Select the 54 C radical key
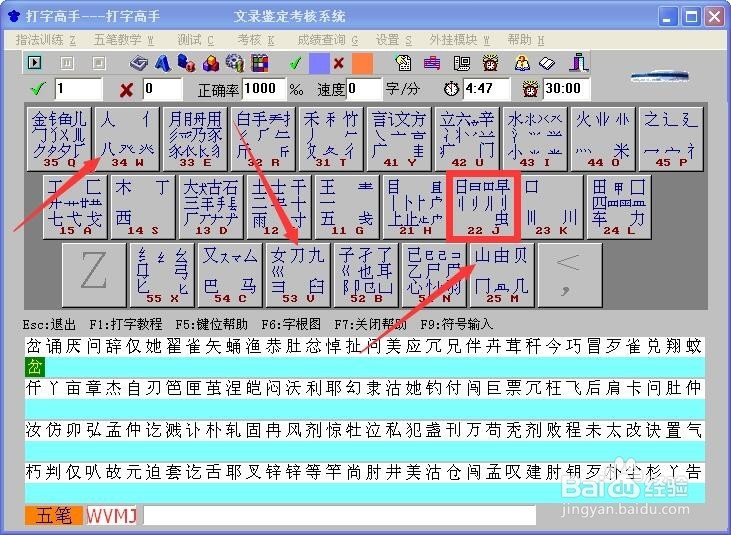Screen dimensions: 731x535 pos(230,275)
